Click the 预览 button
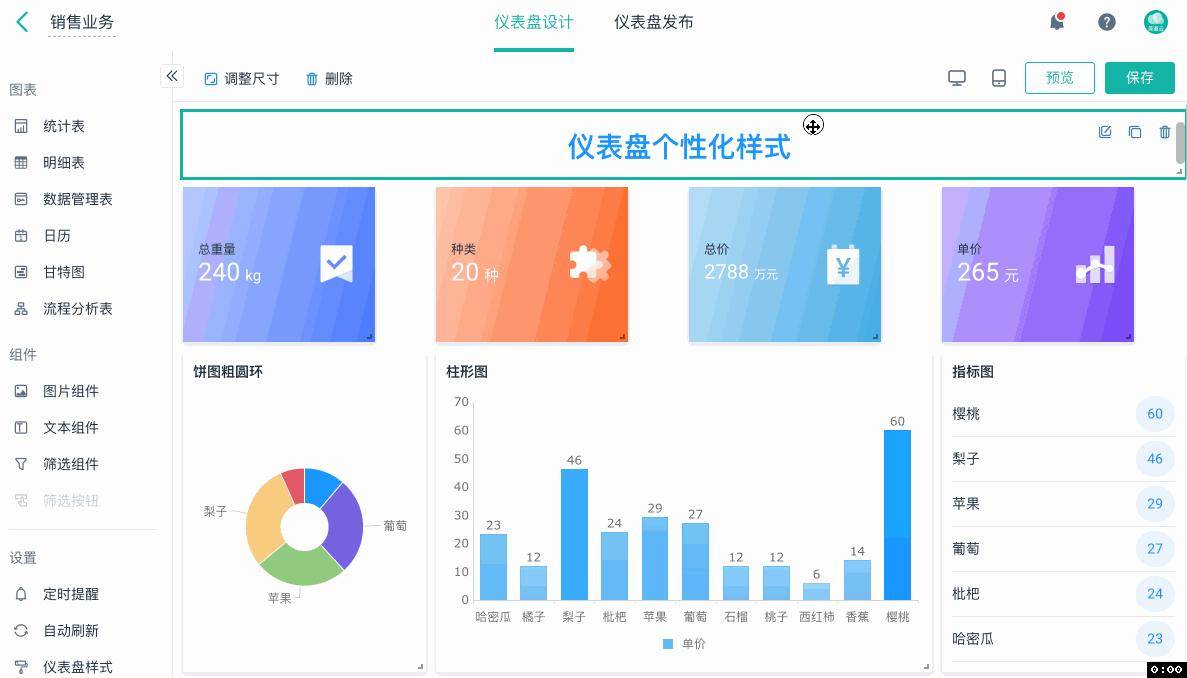1187x678 pixels. pyautogui.click(x=1059, y=78)
